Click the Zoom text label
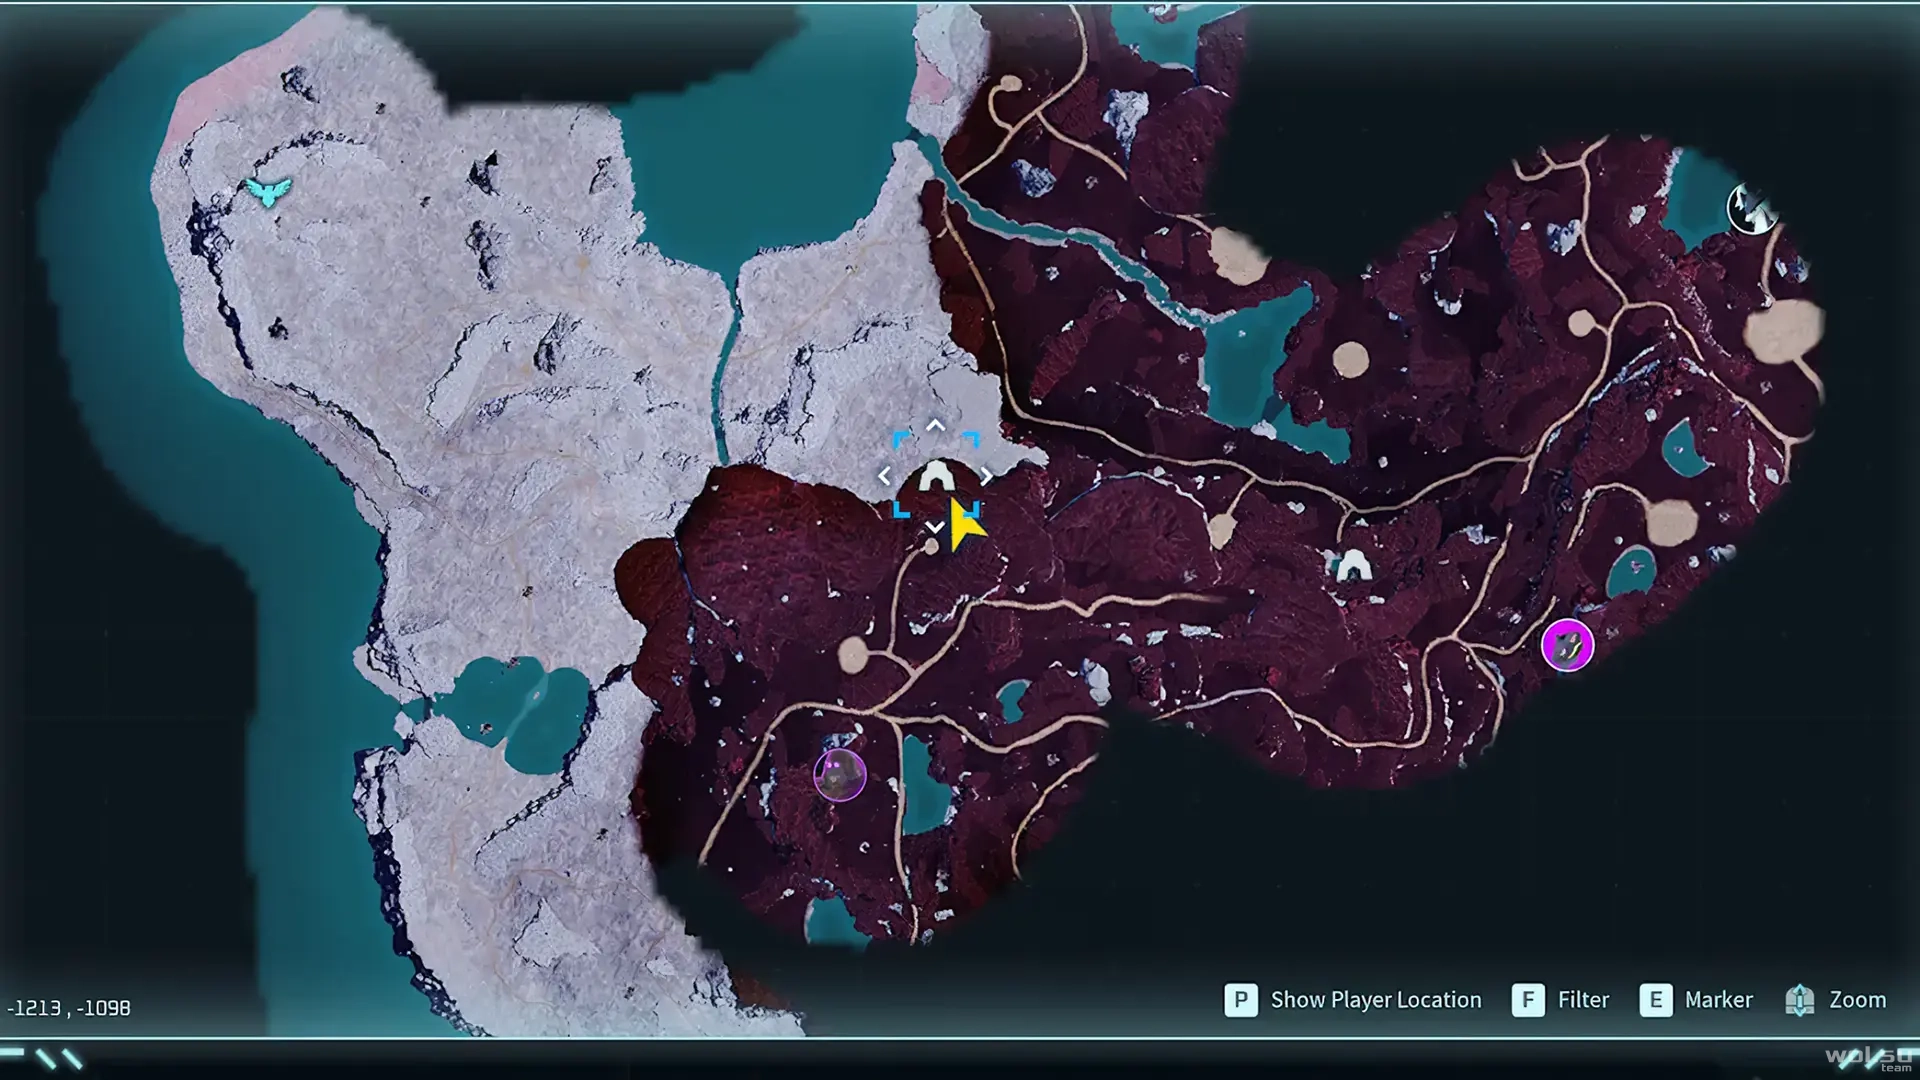Screen dimensions: 1920x1080 point(1857,1000)
